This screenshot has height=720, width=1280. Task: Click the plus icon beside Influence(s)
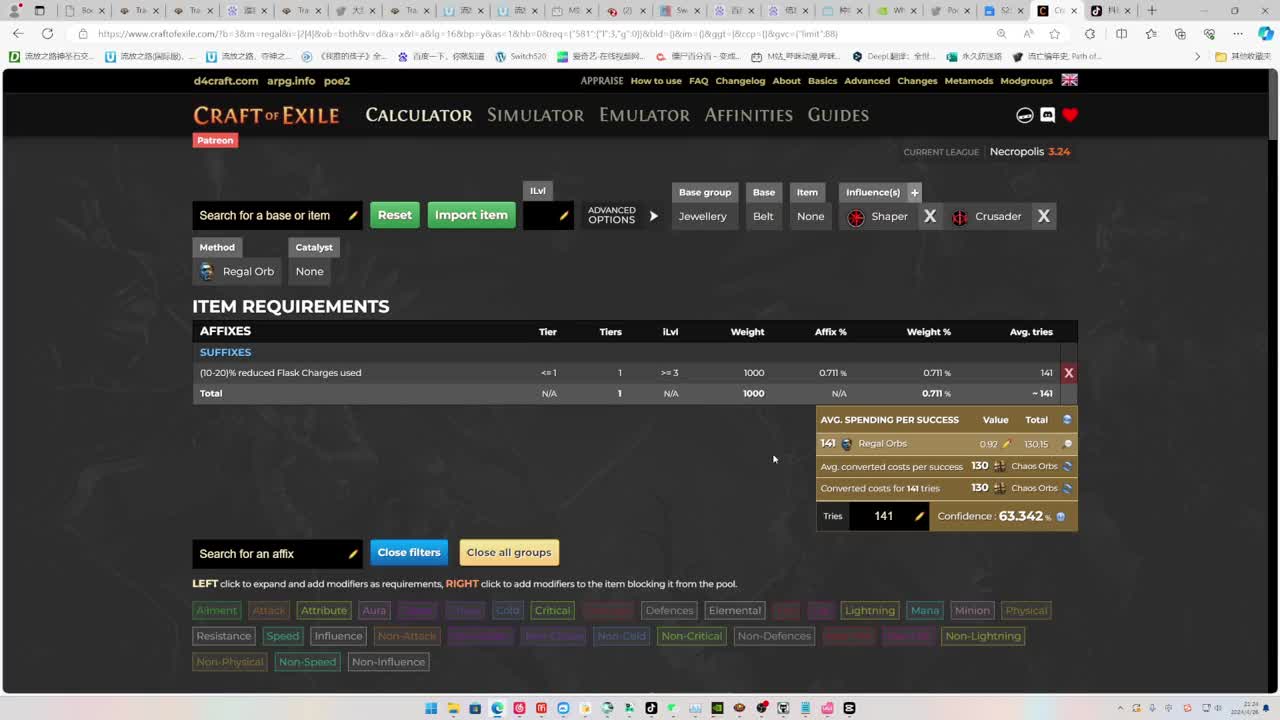[x=914, y=192]
